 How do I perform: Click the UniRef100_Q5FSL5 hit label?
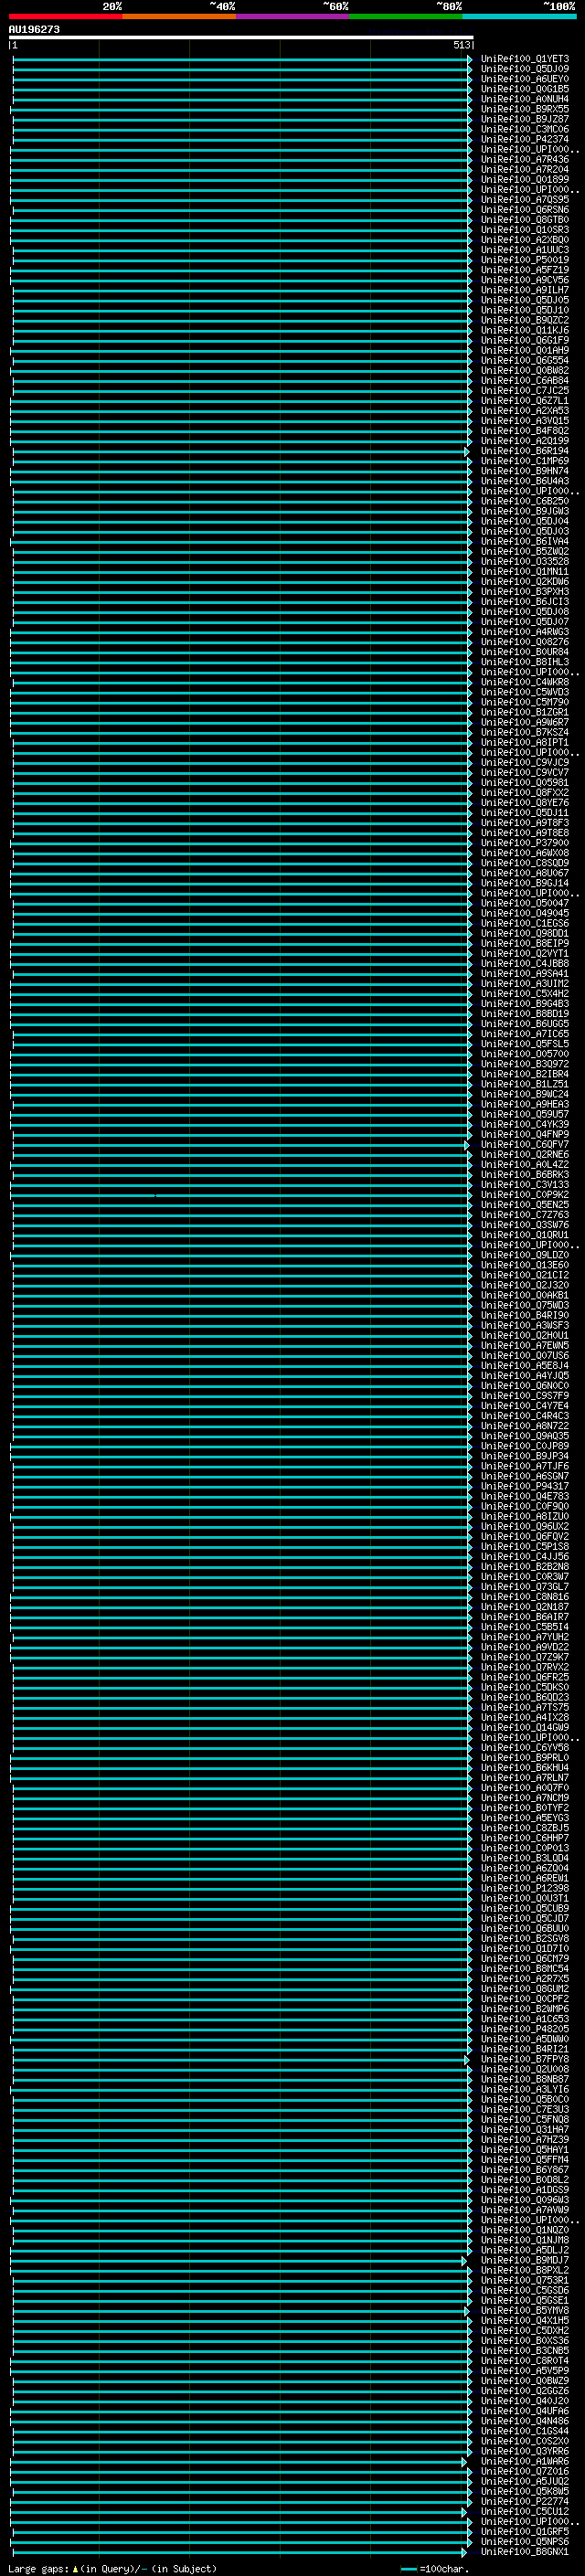click(x=525, y=1044)
